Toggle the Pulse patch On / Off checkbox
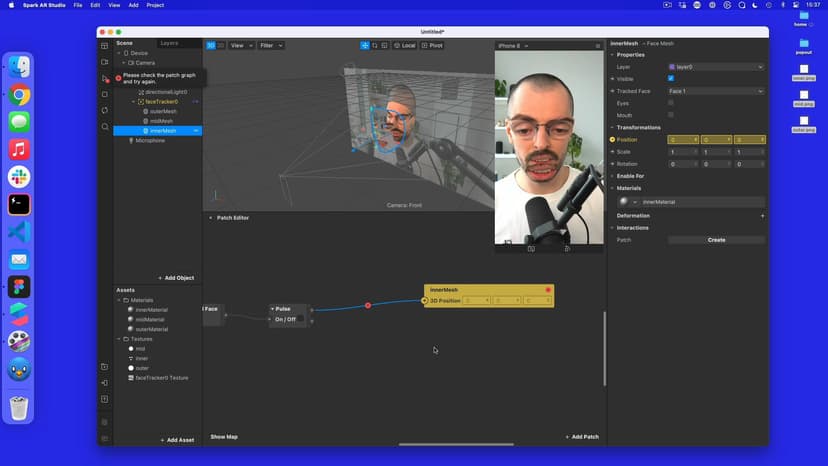 click(300, 319)
